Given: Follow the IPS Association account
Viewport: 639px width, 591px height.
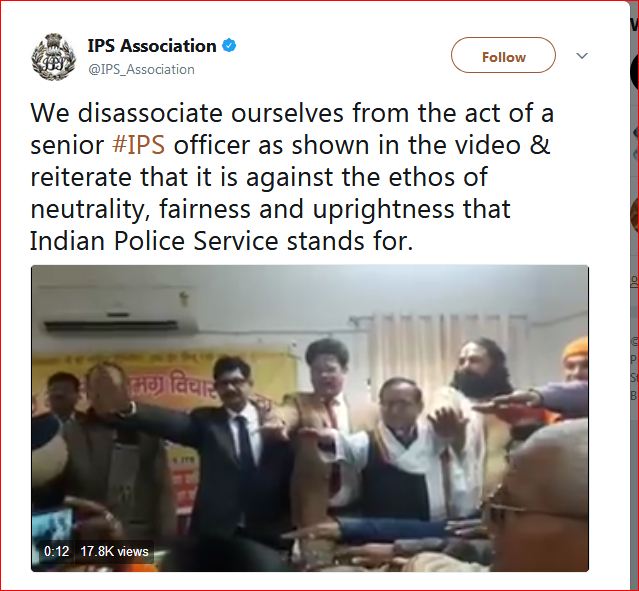Looking at the screenshot, I should coord(503,55).
